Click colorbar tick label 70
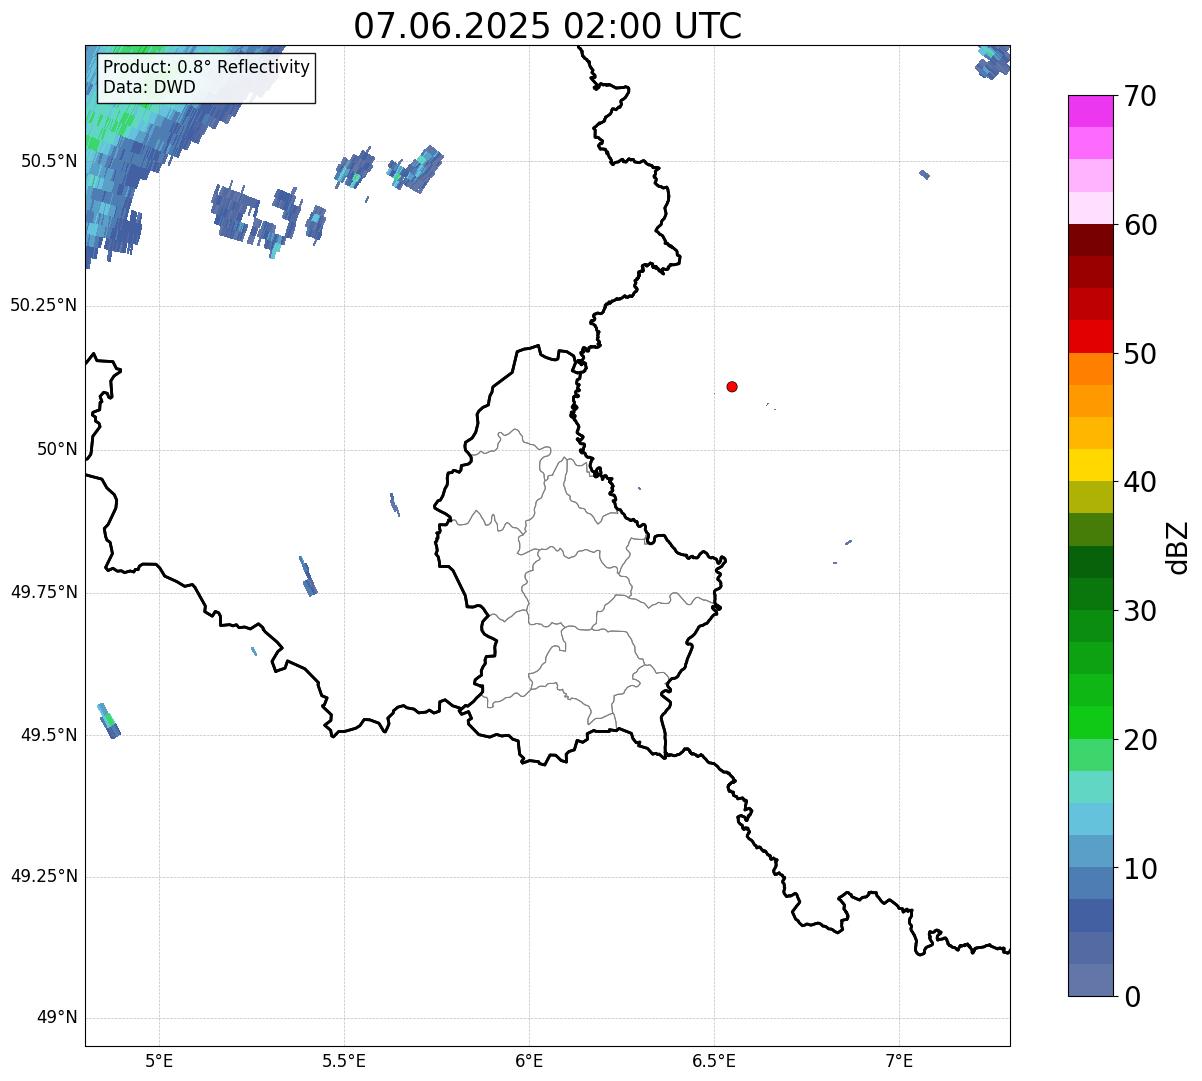 coord(1140,96)
